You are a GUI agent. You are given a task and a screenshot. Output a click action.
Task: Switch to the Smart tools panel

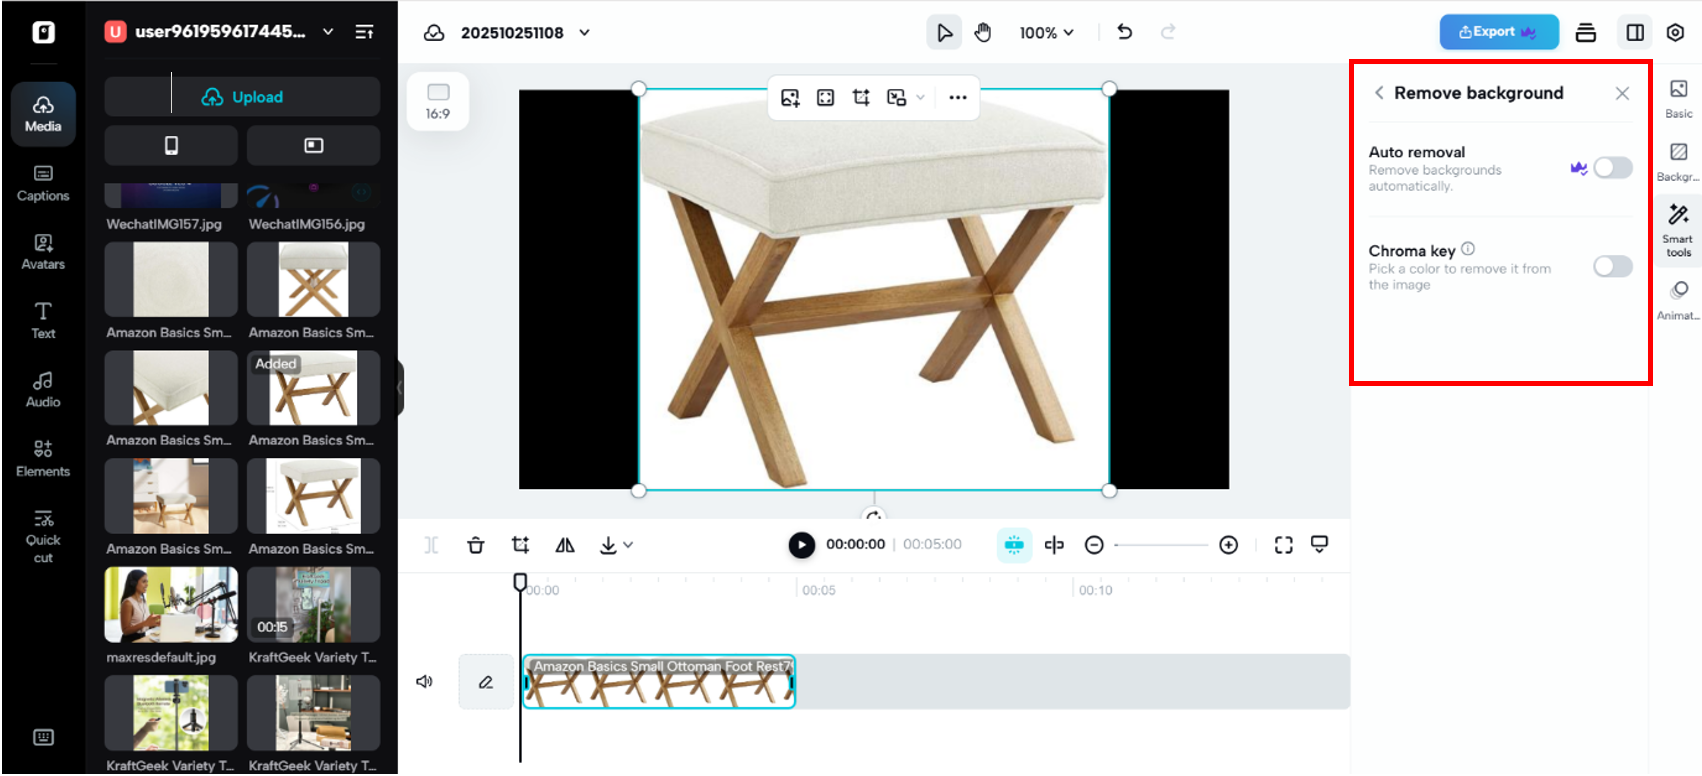point(1678,229)
